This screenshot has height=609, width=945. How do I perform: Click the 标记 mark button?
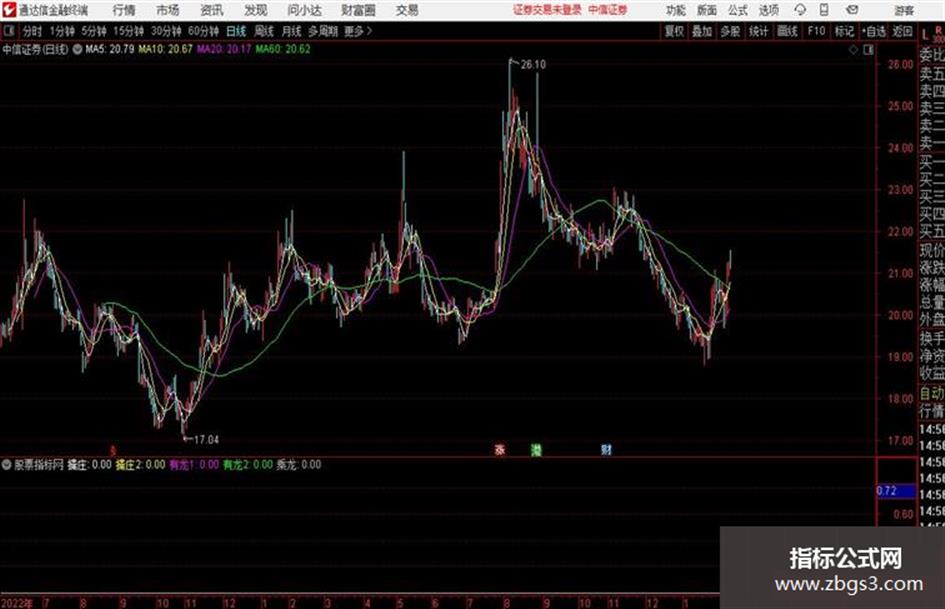click(x=844, y=31)
